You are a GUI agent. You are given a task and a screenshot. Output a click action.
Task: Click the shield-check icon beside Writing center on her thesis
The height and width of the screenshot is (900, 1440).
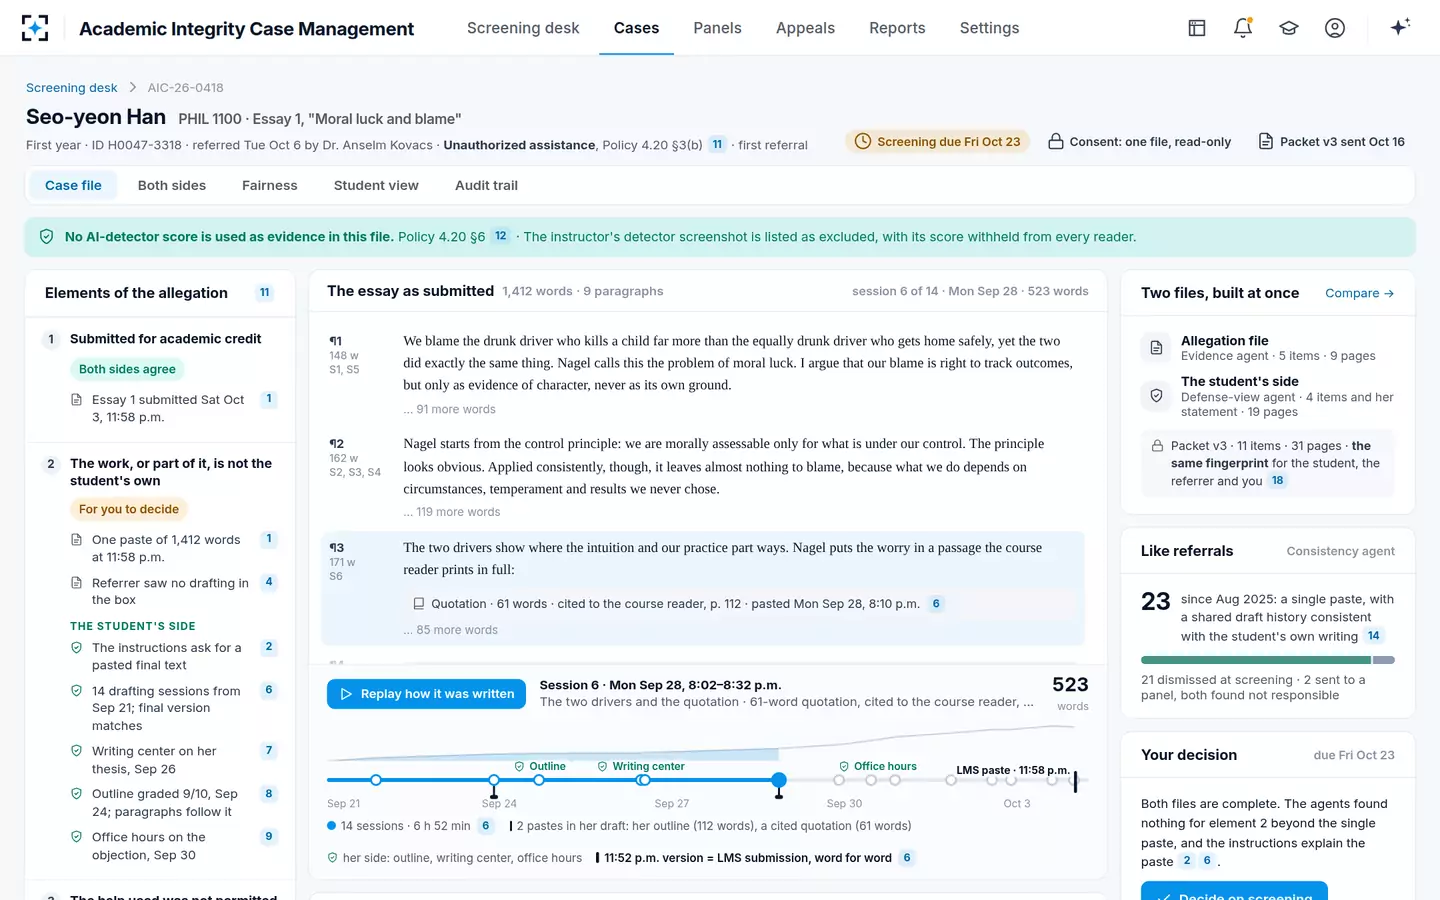76,751
